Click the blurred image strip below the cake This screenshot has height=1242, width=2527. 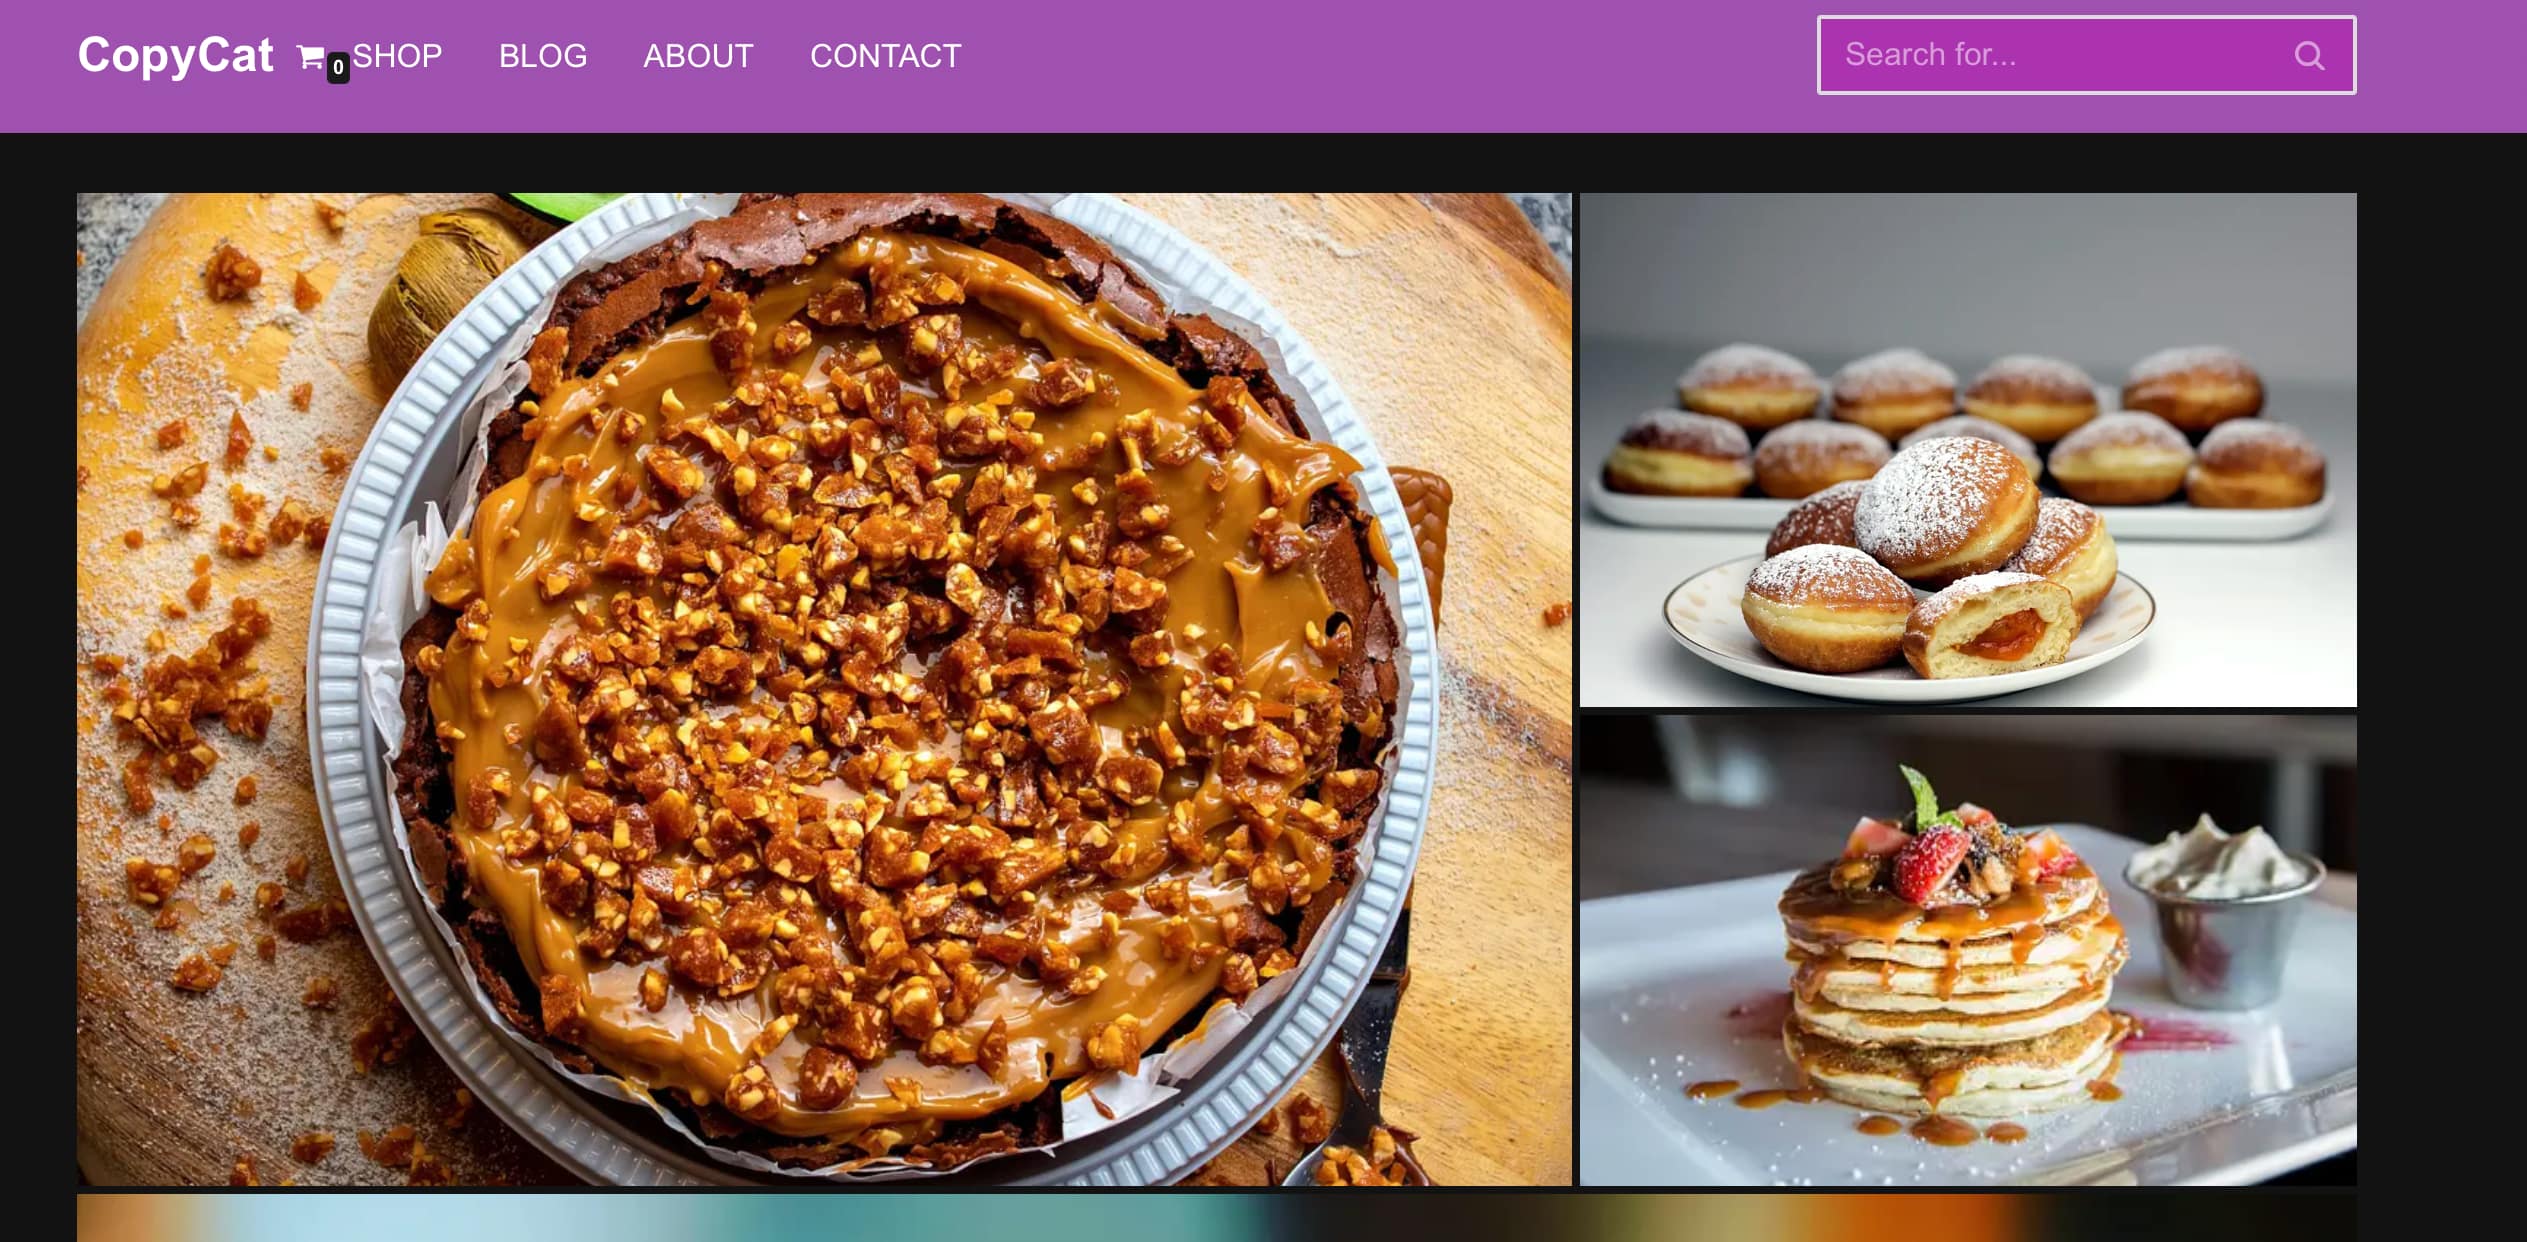tap(1217, 1218)
